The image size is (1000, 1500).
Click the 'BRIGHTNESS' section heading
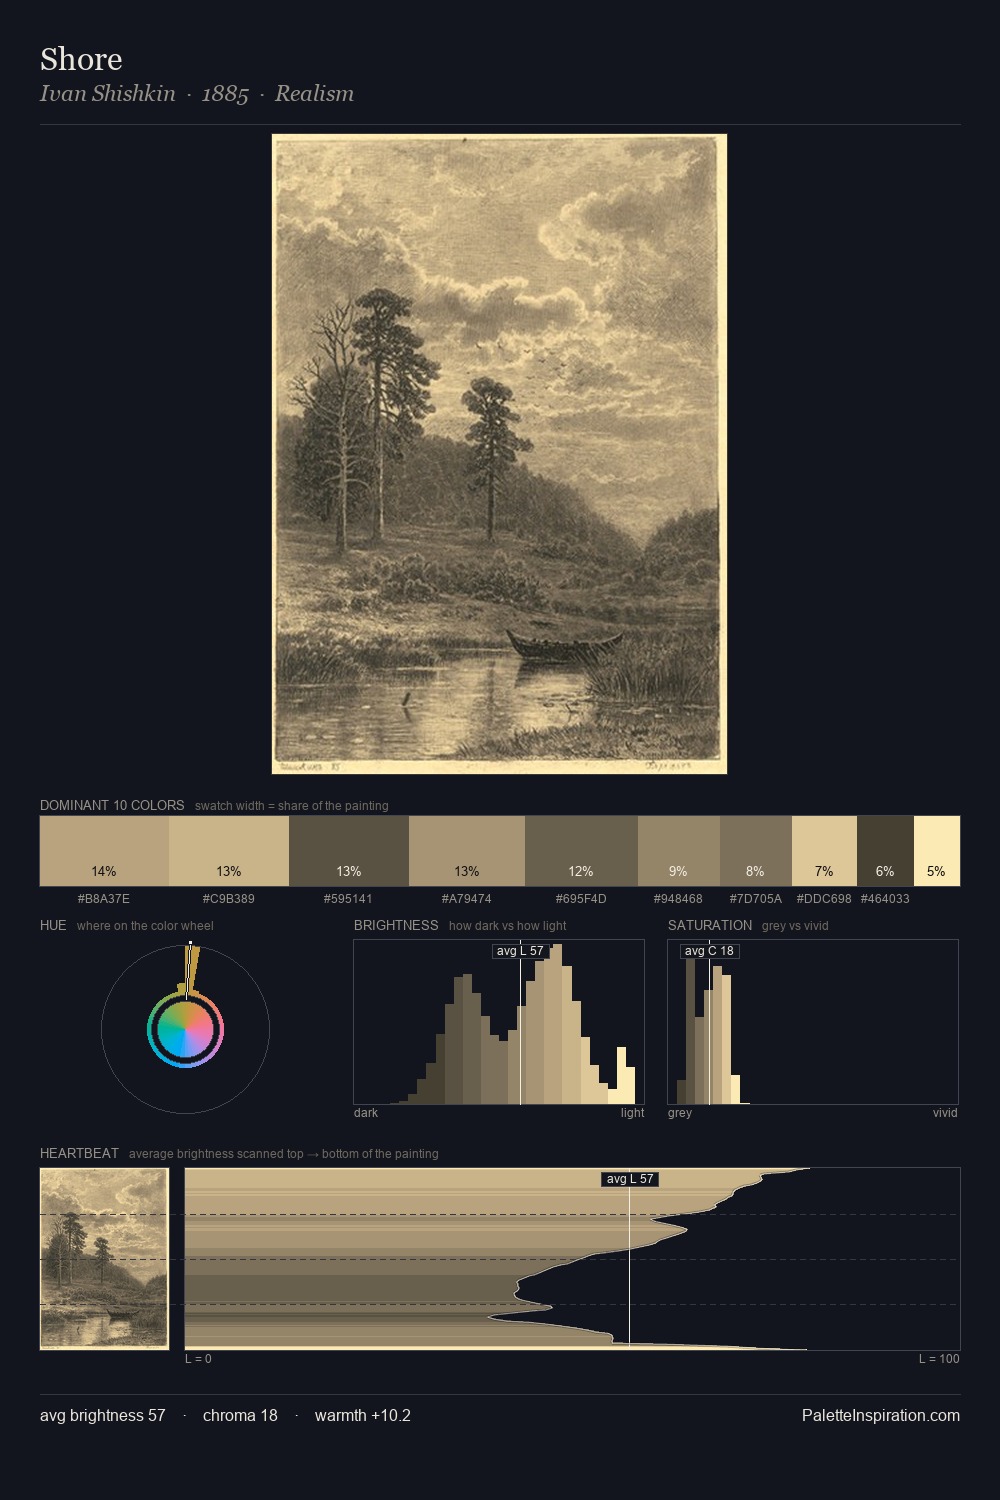click(x=396, y=925)
